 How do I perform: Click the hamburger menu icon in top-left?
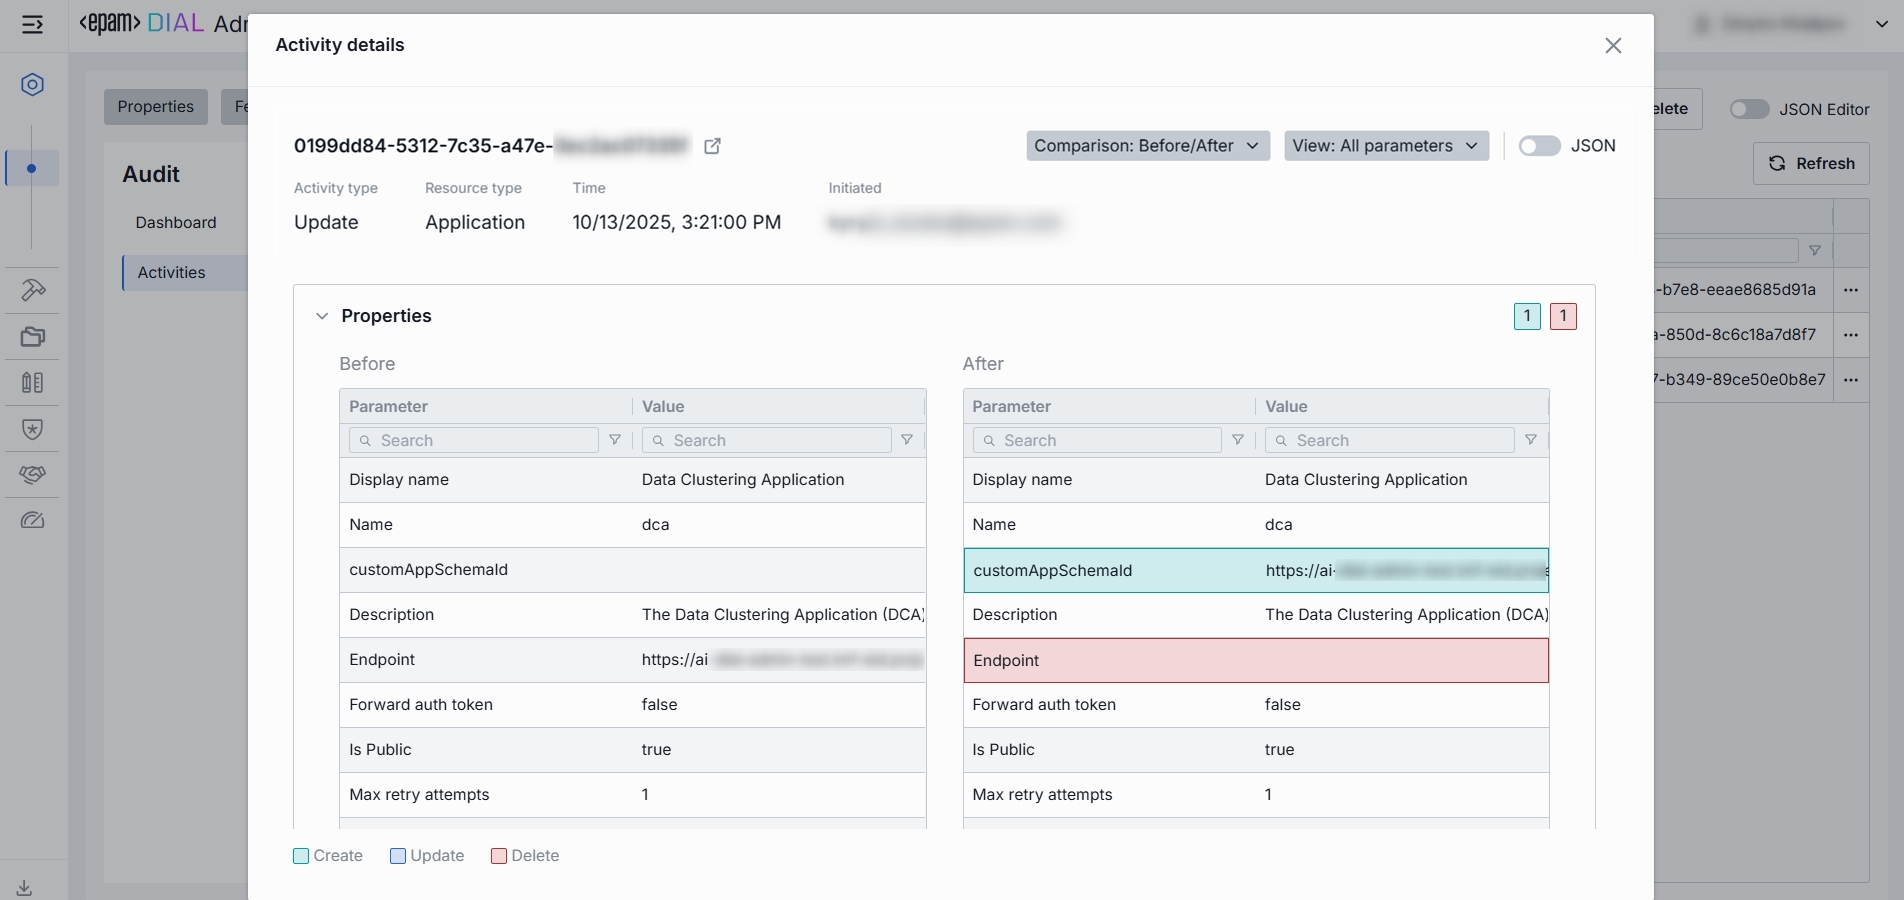[32, 24]
